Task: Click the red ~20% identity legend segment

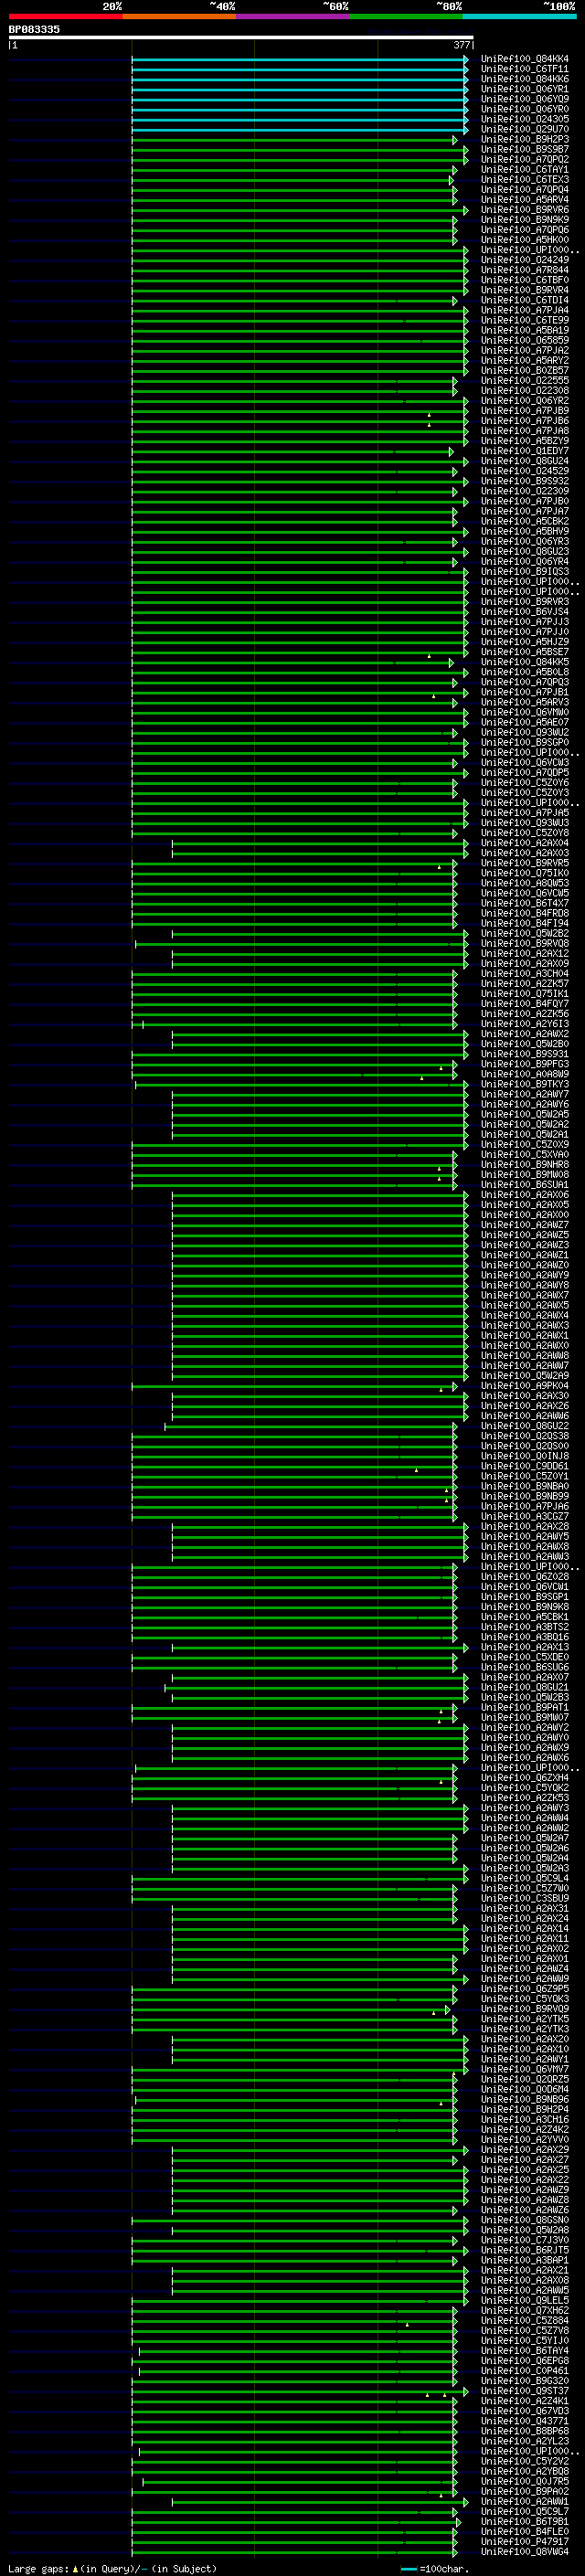Action: pos(65,16)
